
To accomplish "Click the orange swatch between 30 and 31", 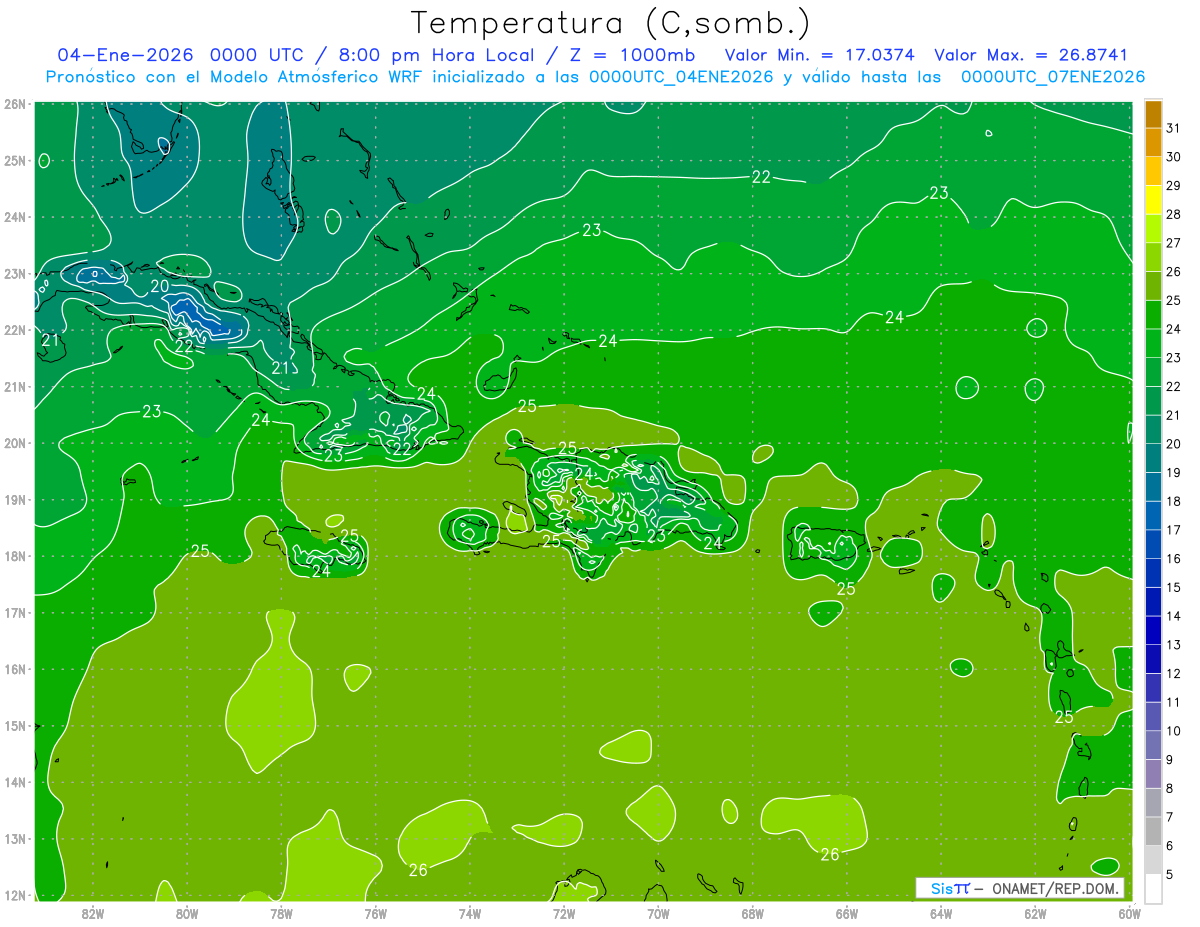I will tap(1153, 142).
